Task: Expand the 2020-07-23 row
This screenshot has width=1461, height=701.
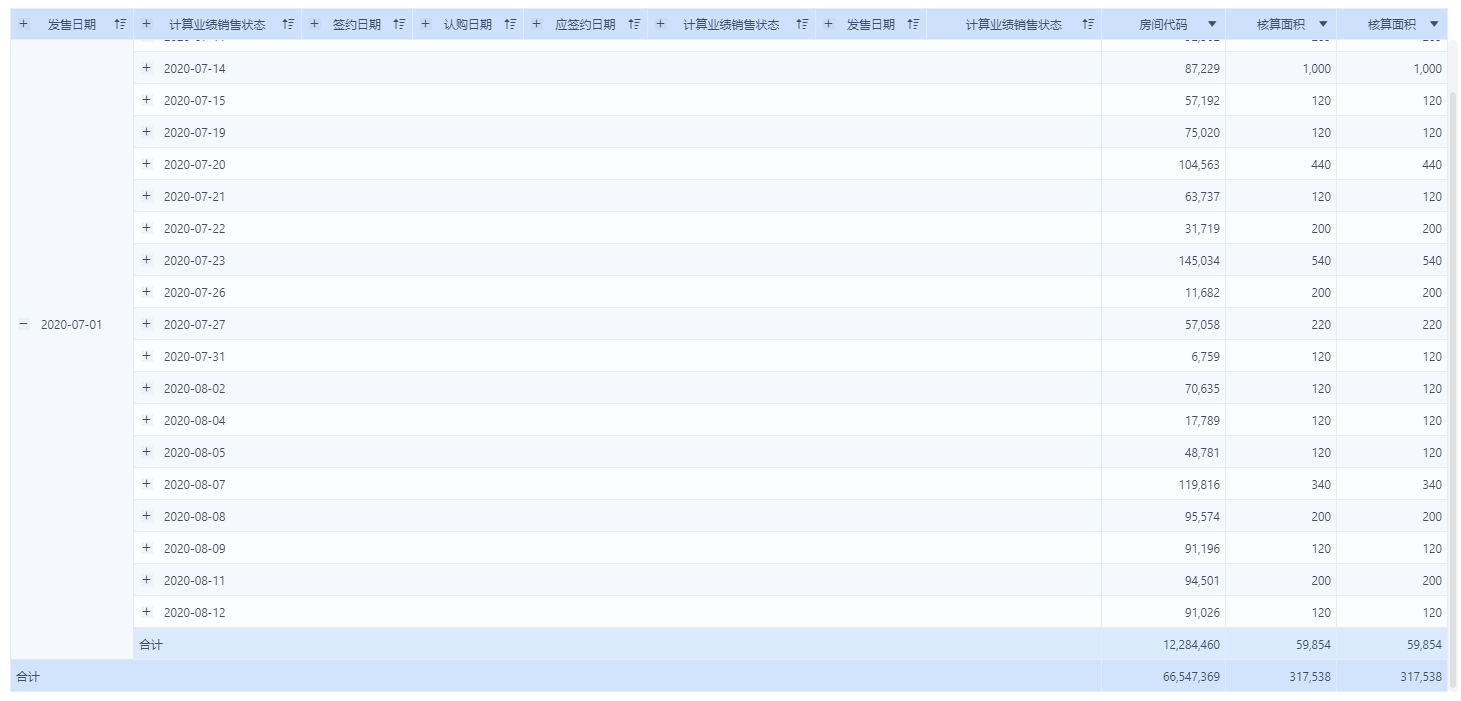Action: point(146,260)
